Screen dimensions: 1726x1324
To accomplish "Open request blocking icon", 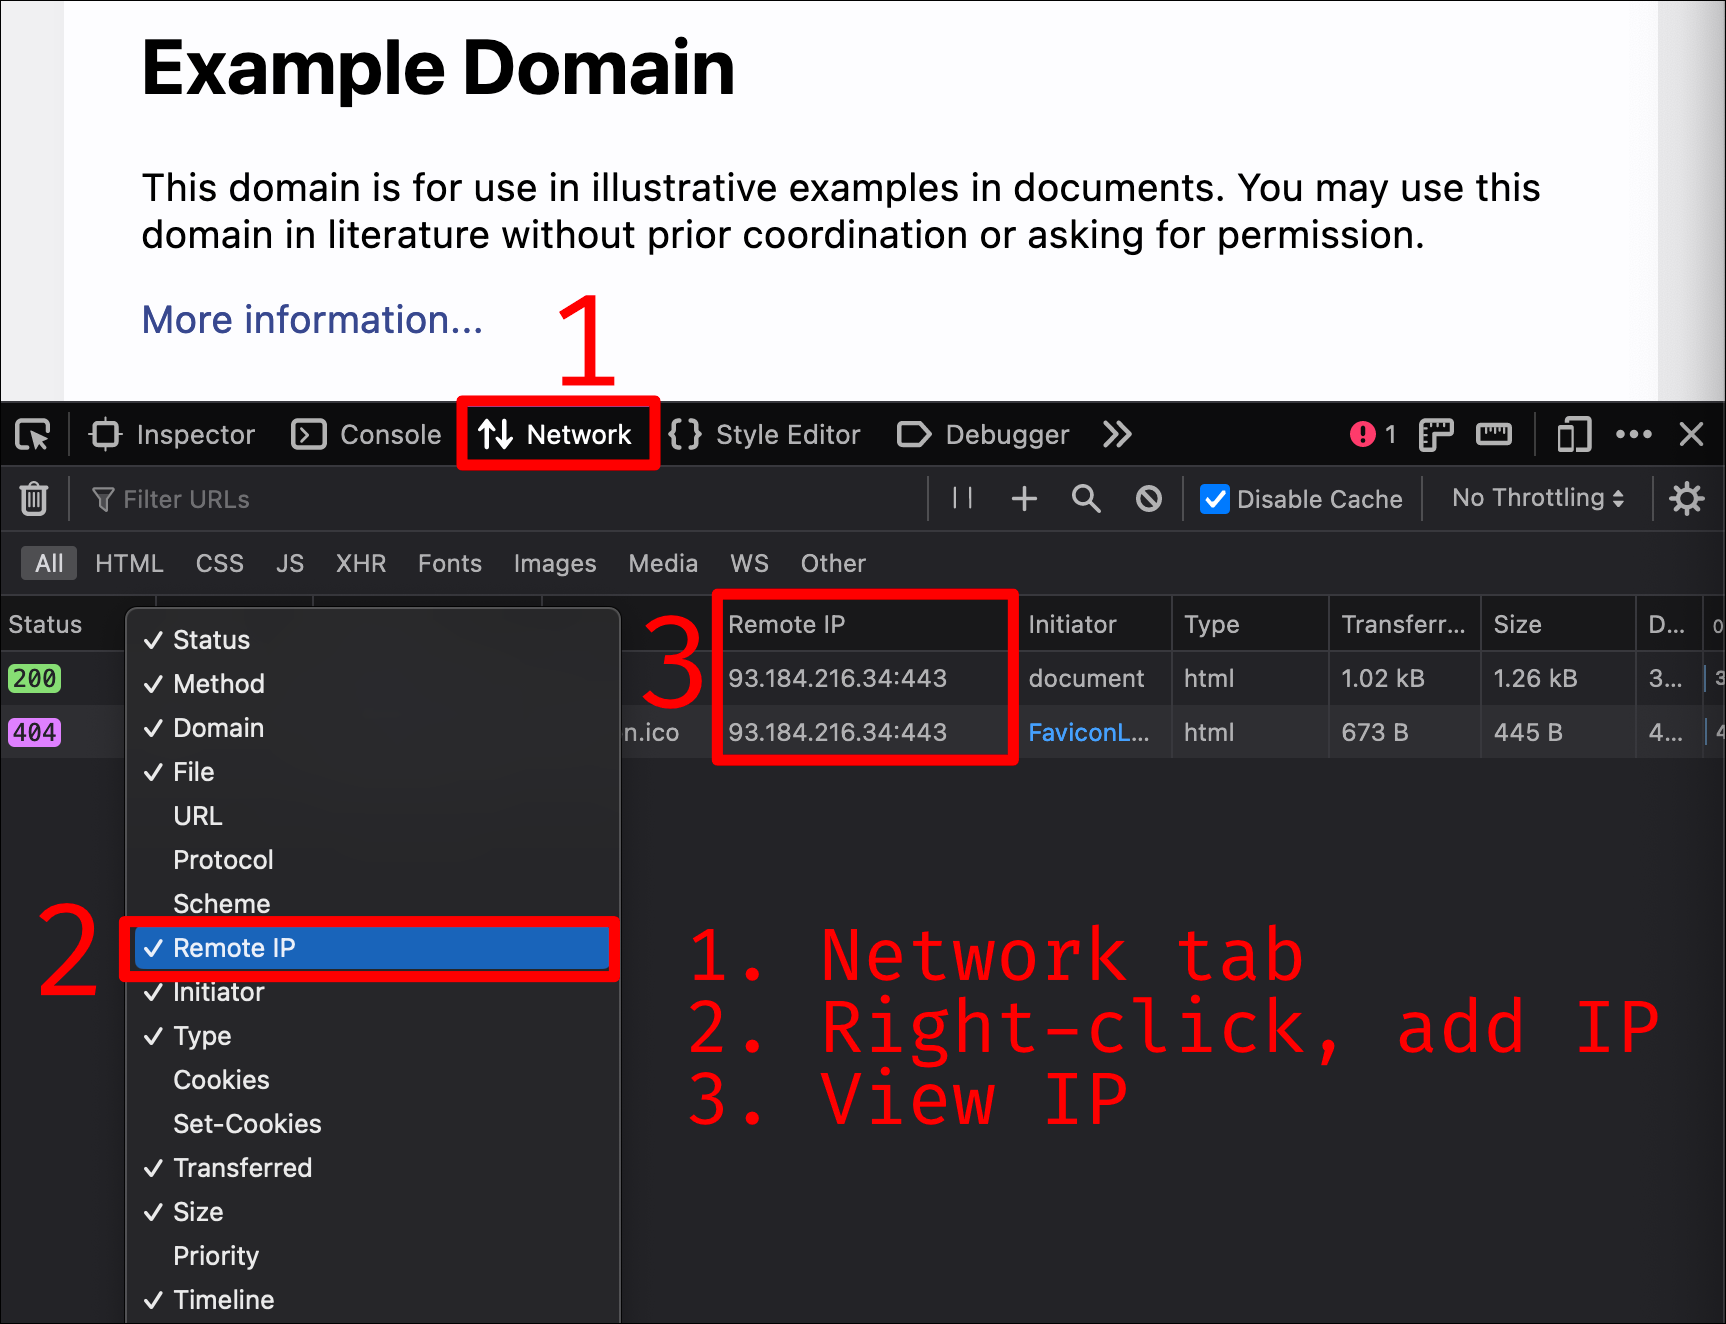I will [1149, 498].
